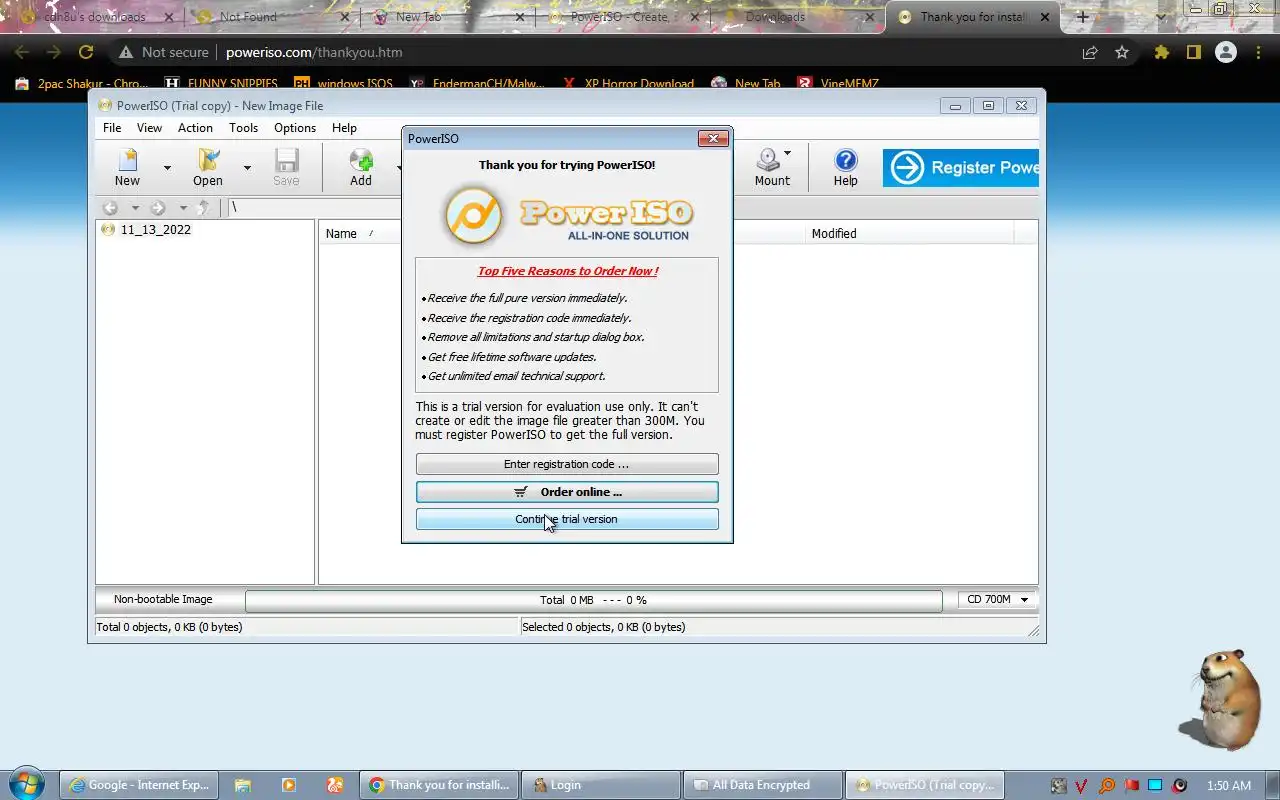
Task: Click the Windows Start orb
Action: 27,784
